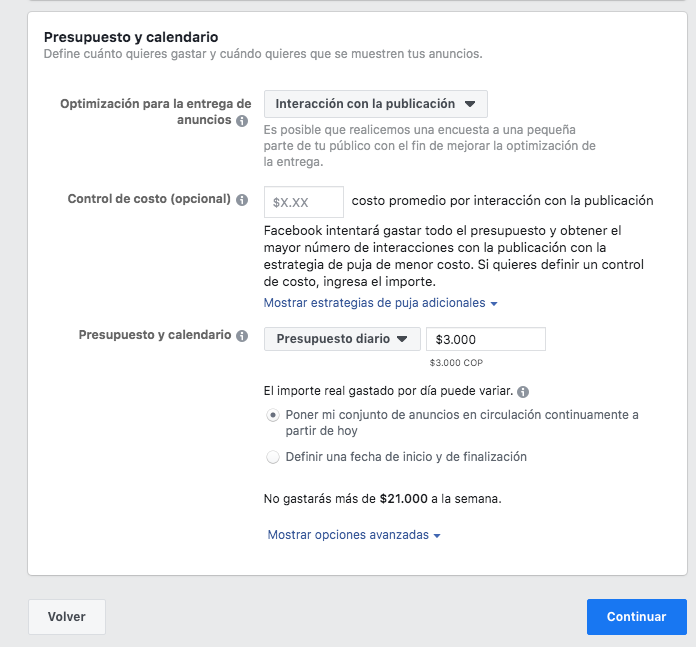Click the $3.000 daily budget field

pyautogui.click(x=486, y=339)
